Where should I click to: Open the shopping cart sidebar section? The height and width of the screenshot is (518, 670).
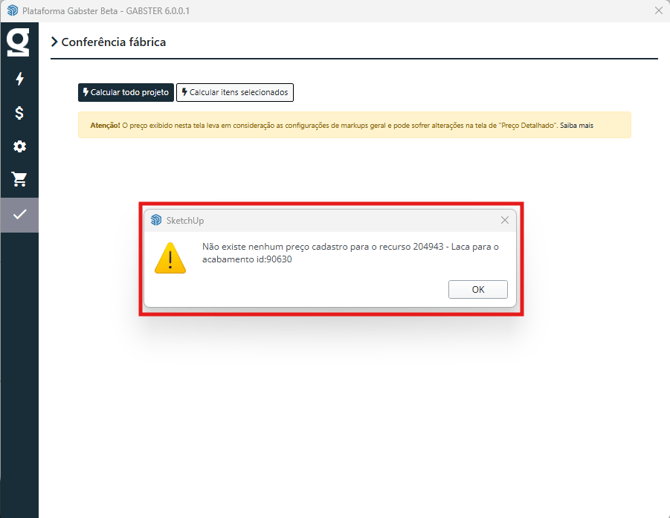click(19, 180)
